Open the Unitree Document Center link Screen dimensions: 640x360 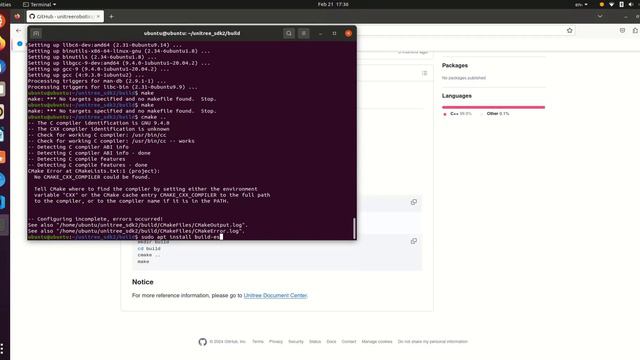[x=276, y=296]
